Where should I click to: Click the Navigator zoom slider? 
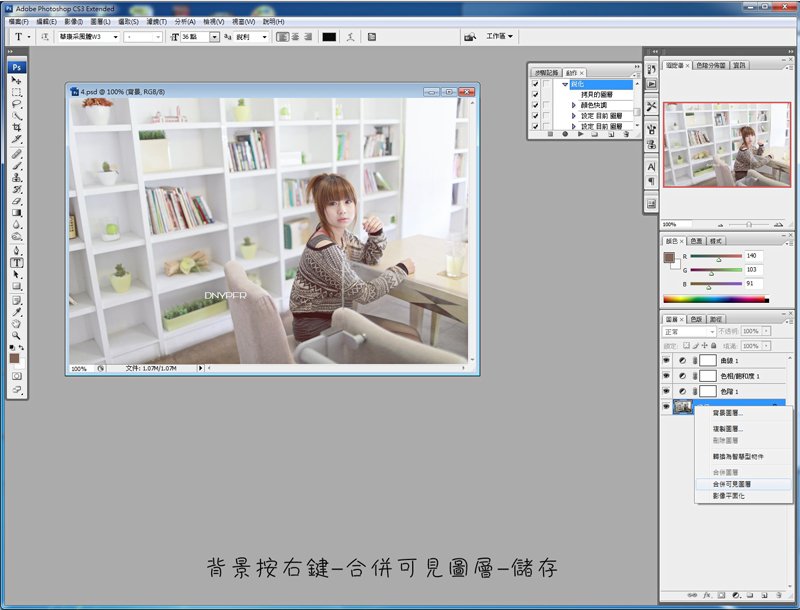(748, 224)
